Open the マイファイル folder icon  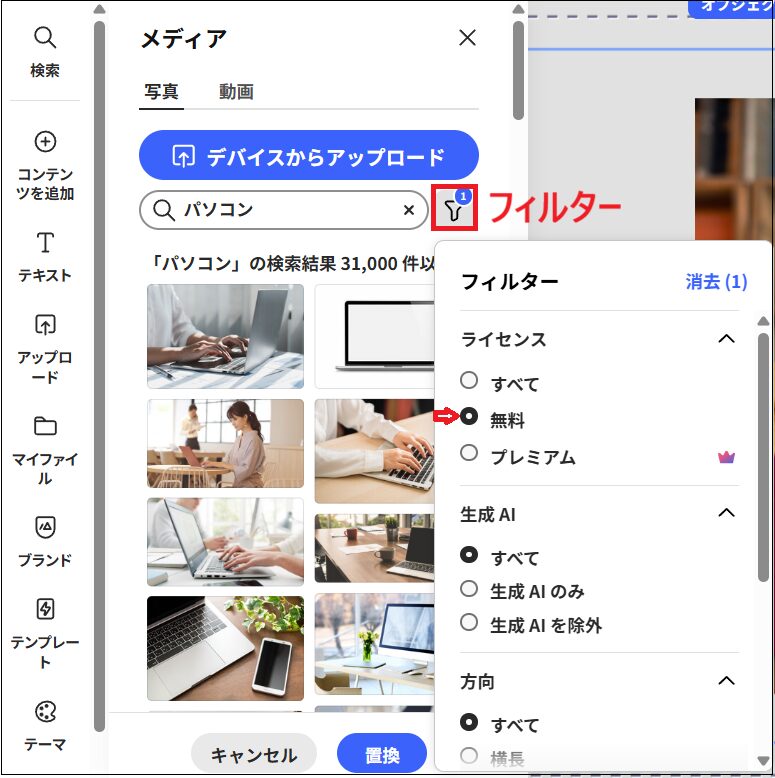[x=45, y=426]
